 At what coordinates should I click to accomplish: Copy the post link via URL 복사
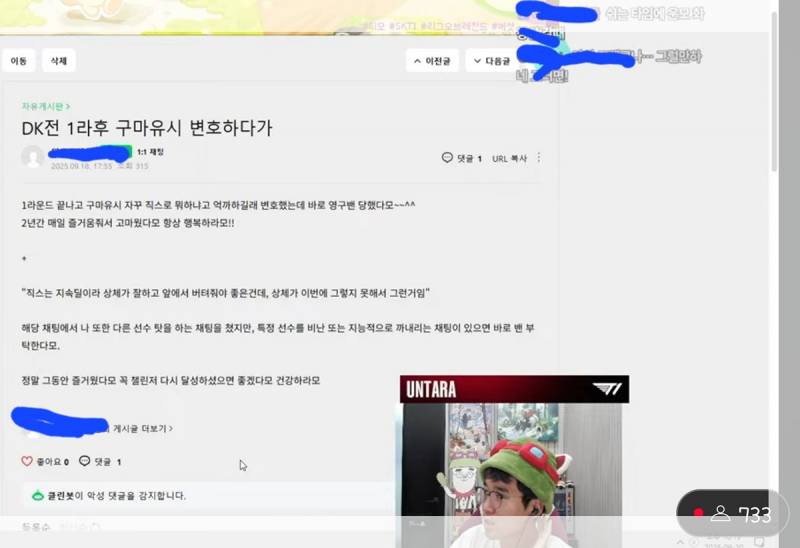click(x=509, y=159)
